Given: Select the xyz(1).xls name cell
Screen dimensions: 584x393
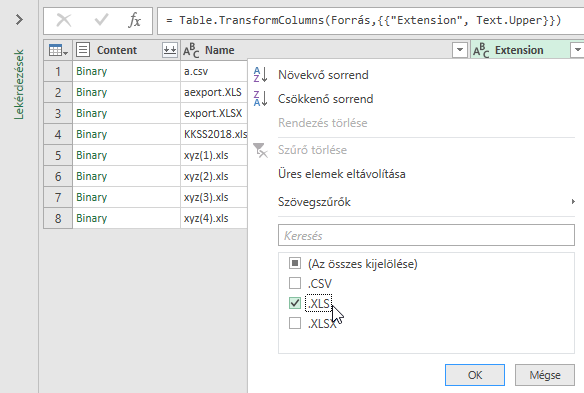Looking at the screenshot, I should tap(214, 155).
